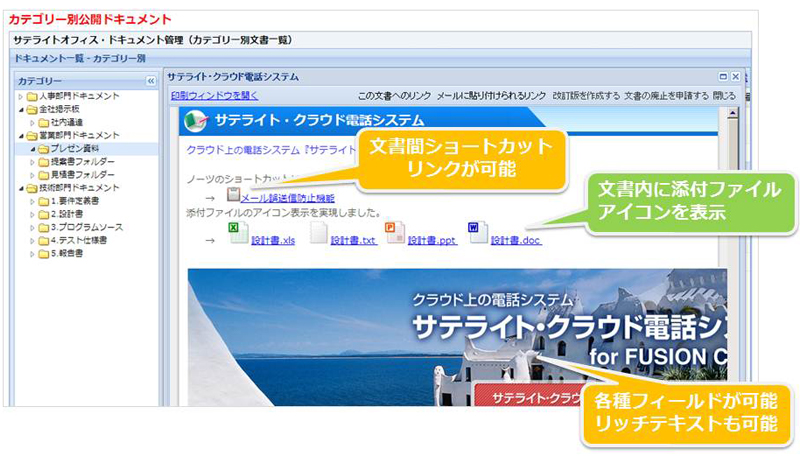Viewport: 800px width, 463px height.
Task: Open the 印刷ウィンドウを開く link
Action: point(214,96)
